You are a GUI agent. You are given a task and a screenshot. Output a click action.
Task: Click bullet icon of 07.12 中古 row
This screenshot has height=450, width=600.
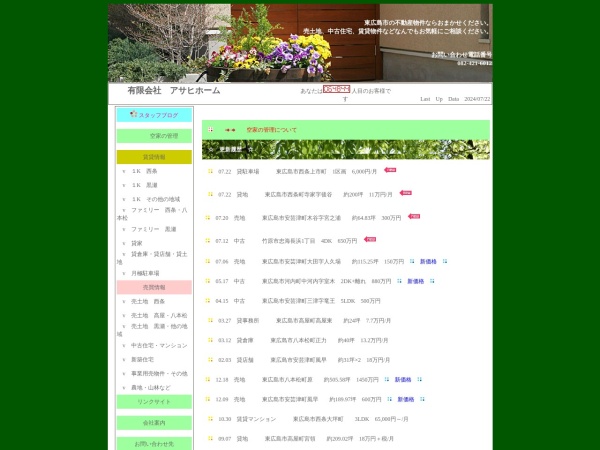207,240
